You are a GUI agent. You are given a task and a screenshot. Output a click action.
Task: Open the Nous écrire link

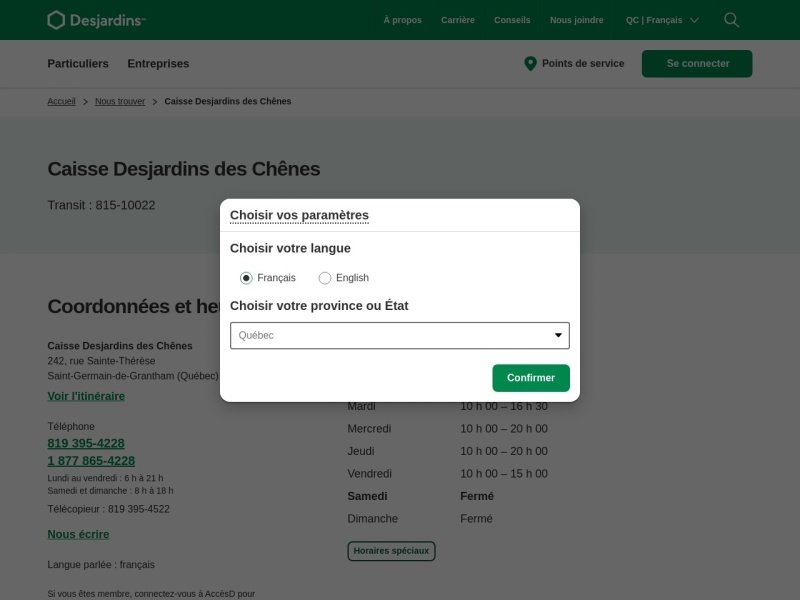pos(78,534)
